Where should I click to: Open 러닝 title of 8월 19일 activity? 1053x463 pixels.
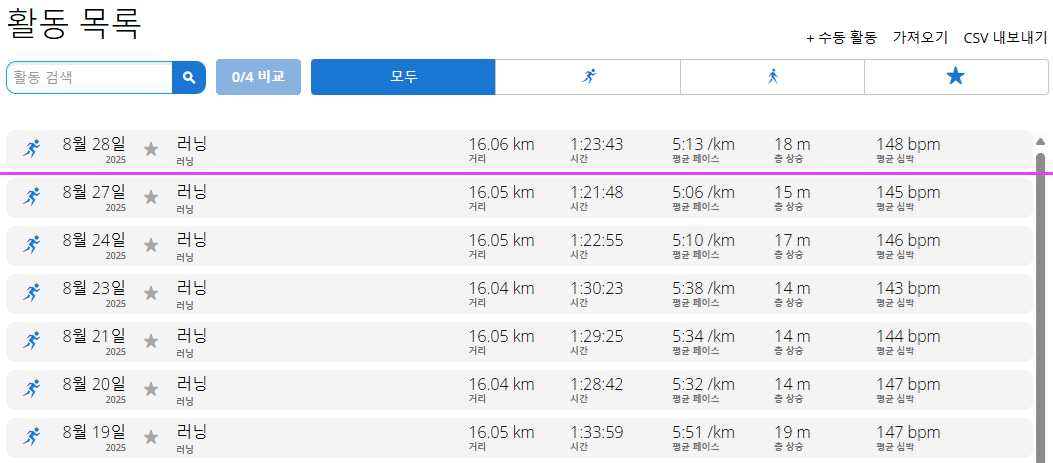(191, 432)
